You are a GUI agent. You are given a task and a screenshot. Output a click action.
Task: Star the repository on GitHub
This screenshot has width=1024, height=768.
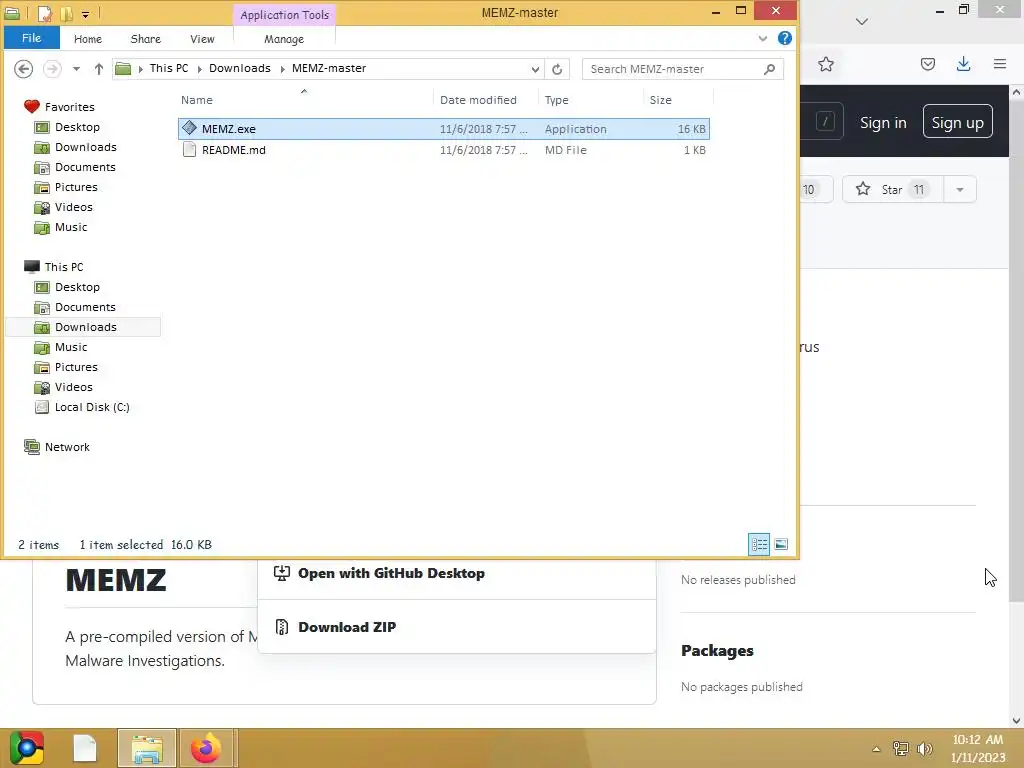[x=892, y=189]
